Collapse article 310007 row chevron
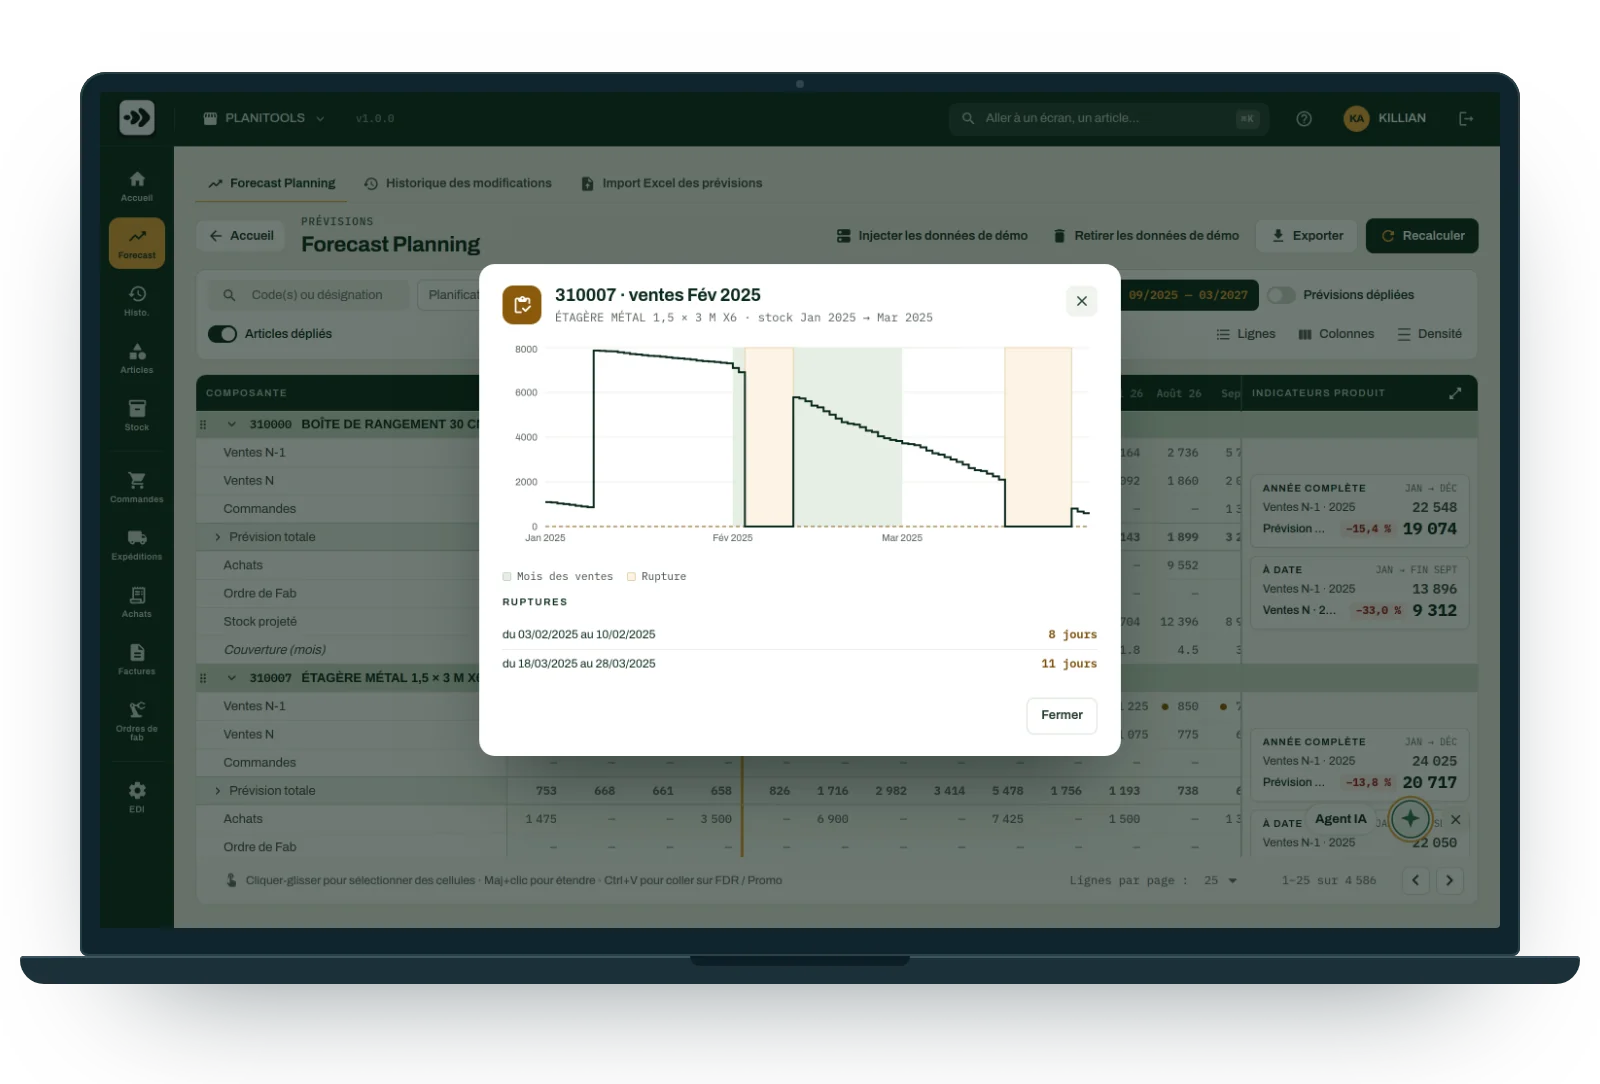The width and height of the screenshot is (1600, 1084). [231, 678]
